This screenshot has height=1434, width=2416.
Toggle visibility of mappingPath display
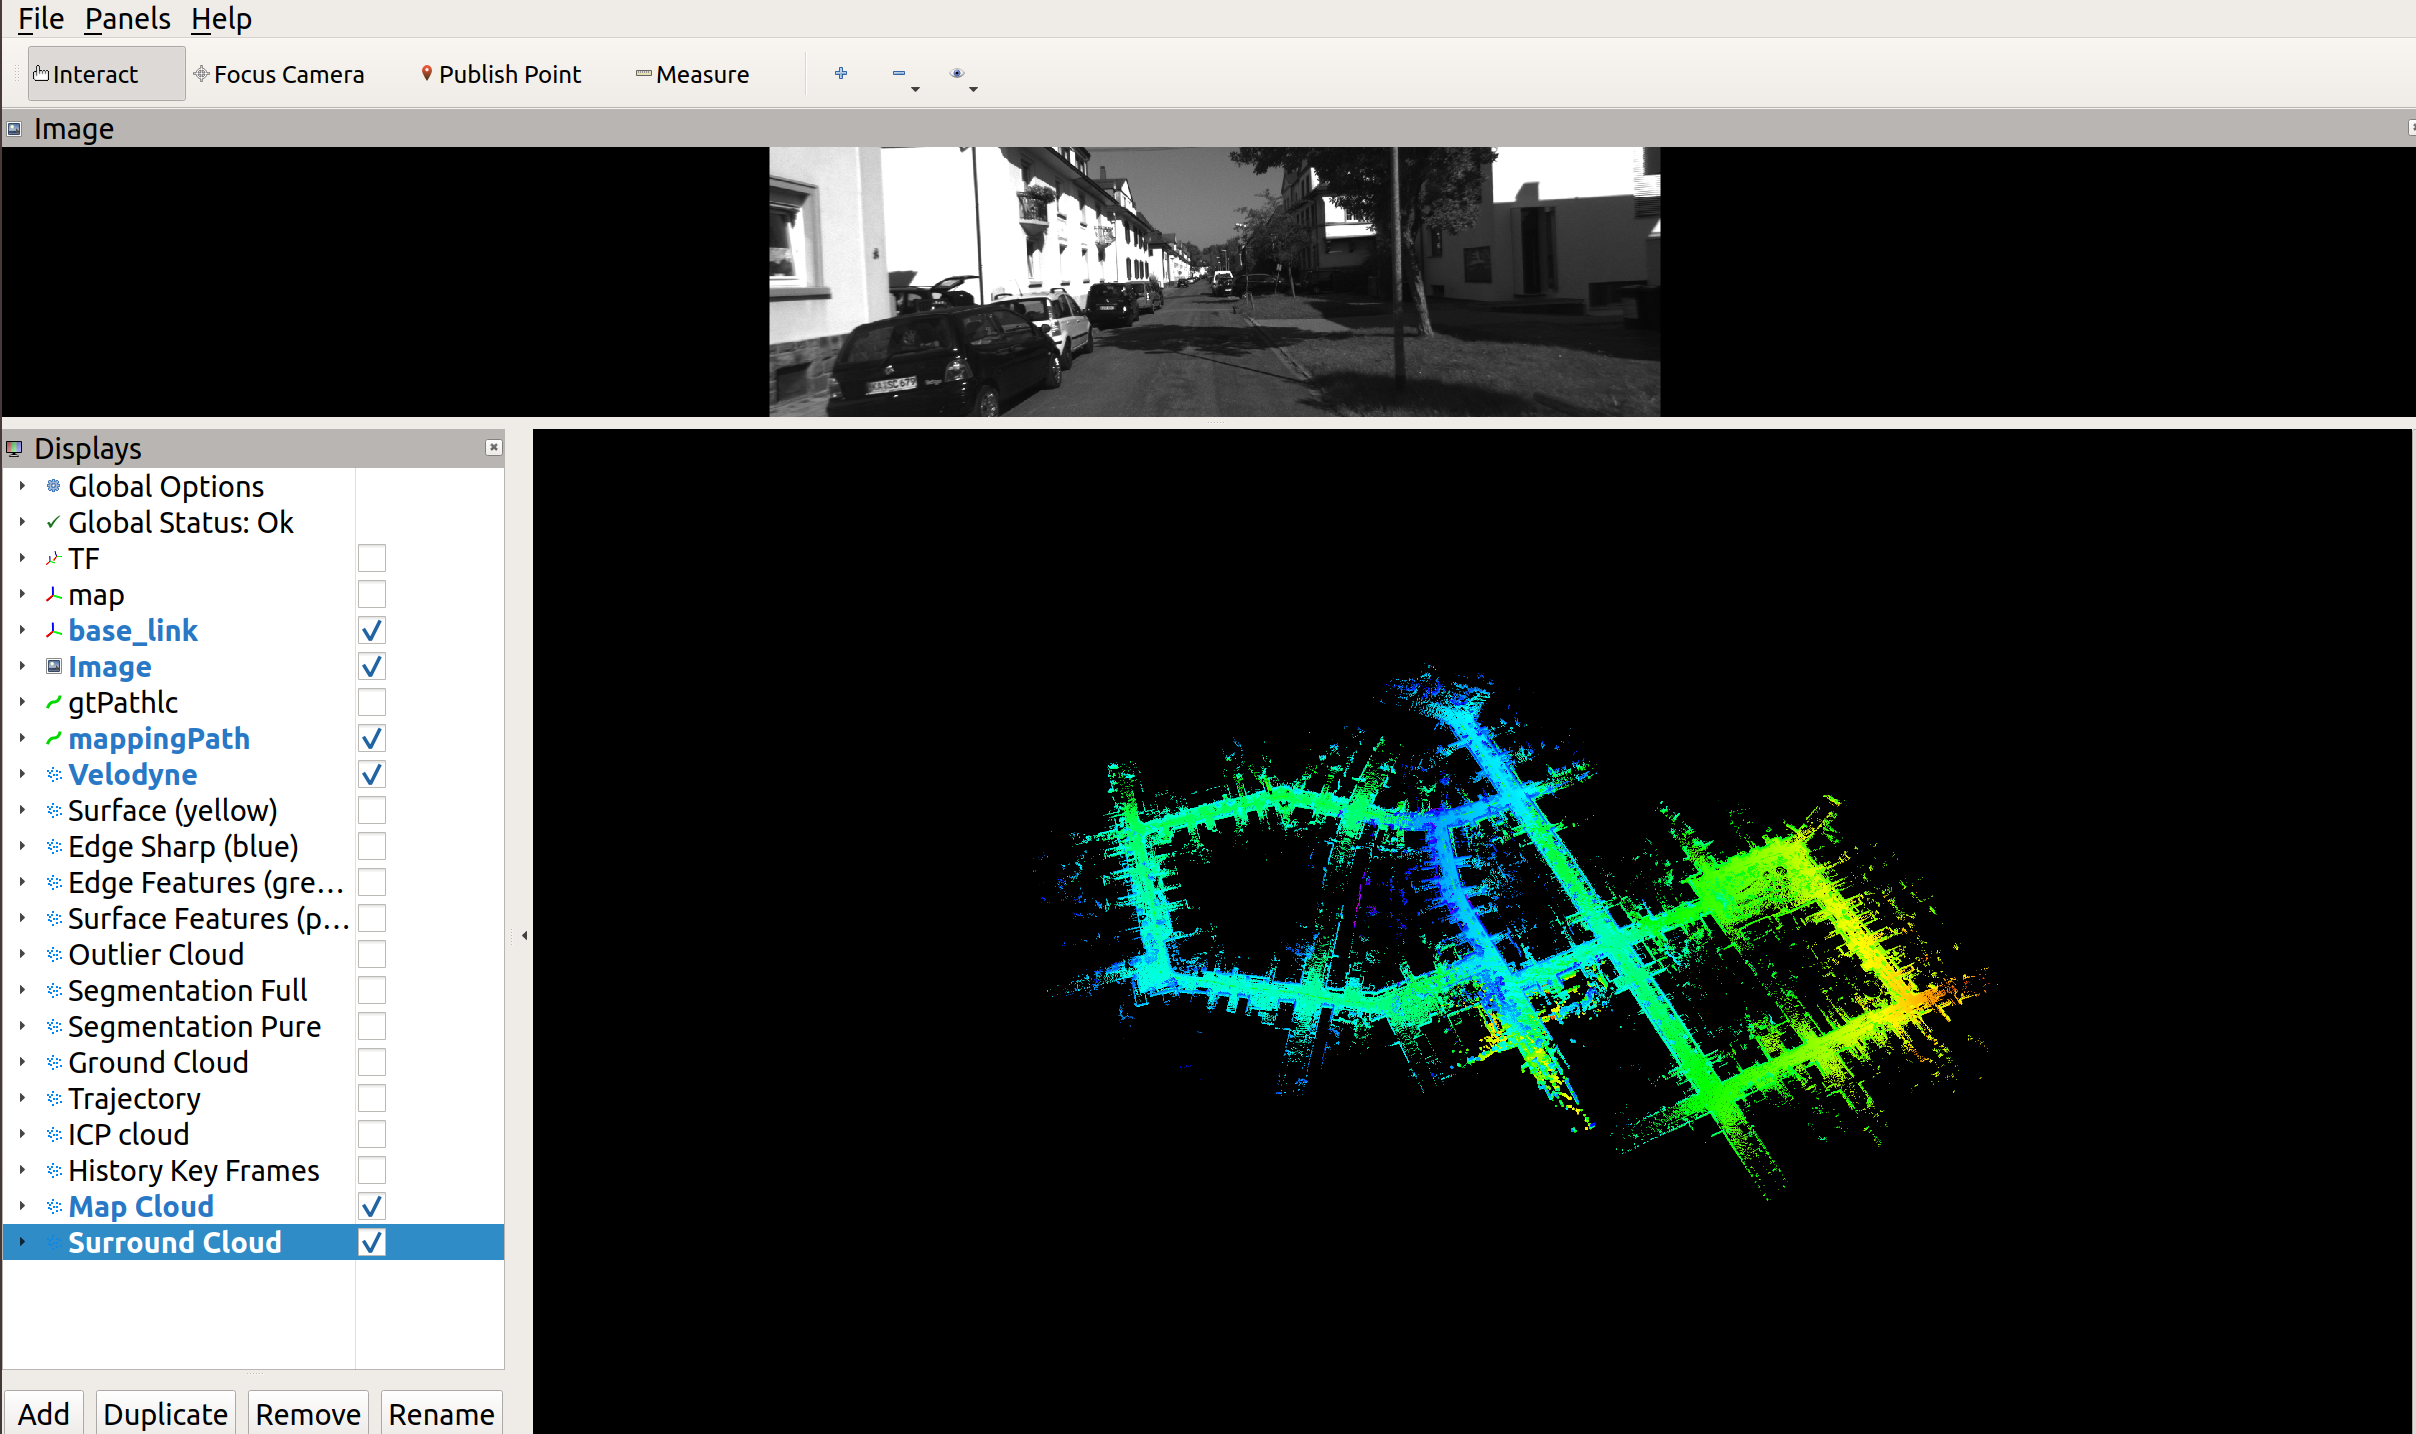tap(372, 737)
